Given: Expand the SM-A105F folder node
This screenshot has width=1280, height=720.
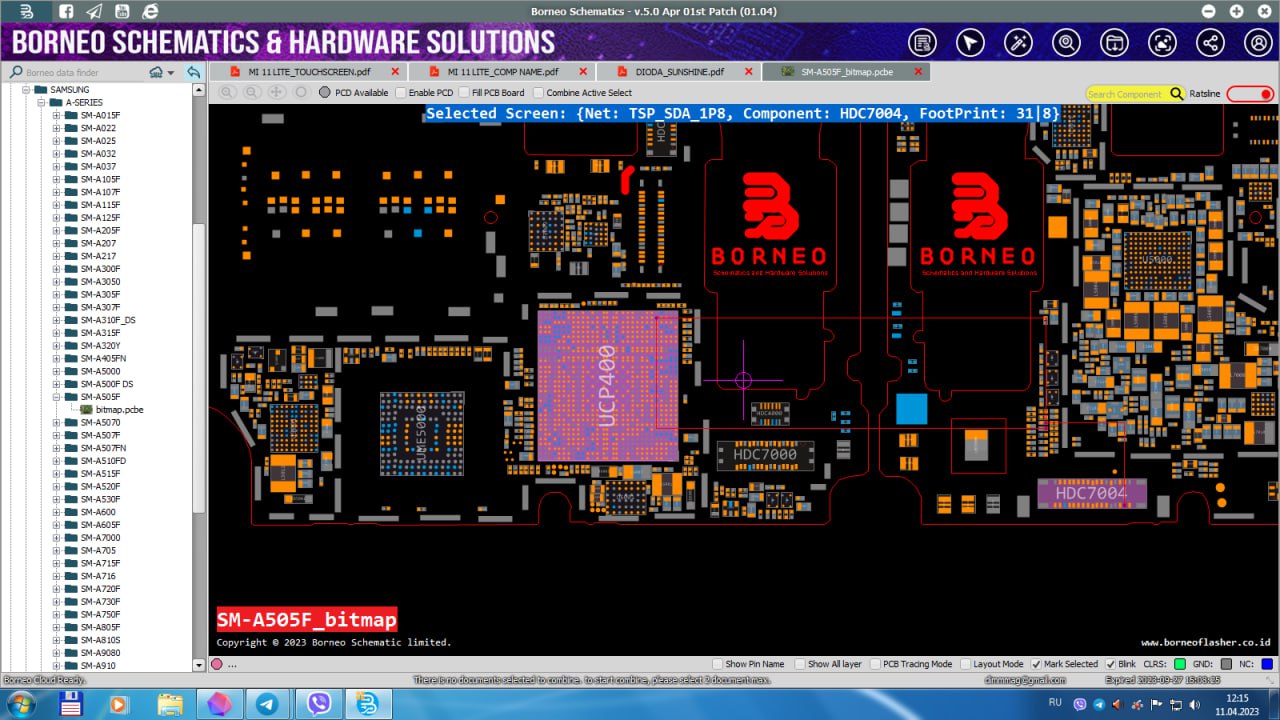Looking at the screenshot, I should (x=56, y=179).
